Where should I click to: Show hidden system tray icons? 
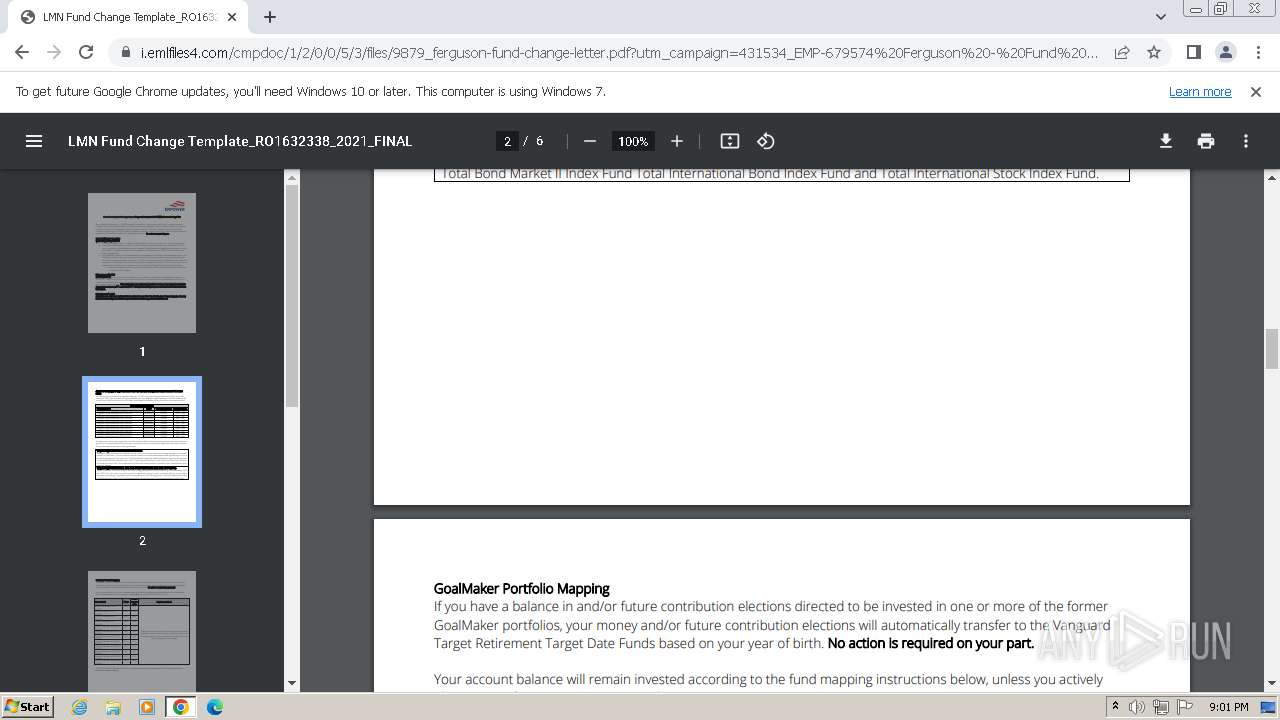1115,707
